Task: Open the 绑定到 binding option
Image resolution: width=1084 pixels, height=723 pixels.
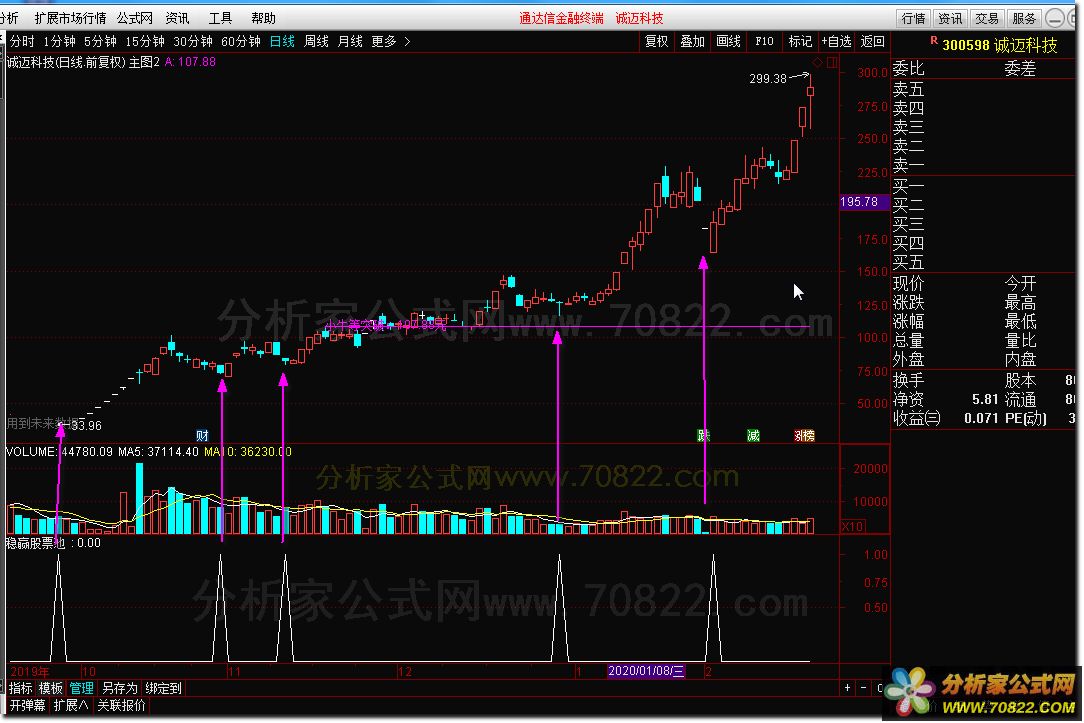Action: pyautogui.click(x=163, y=688)
